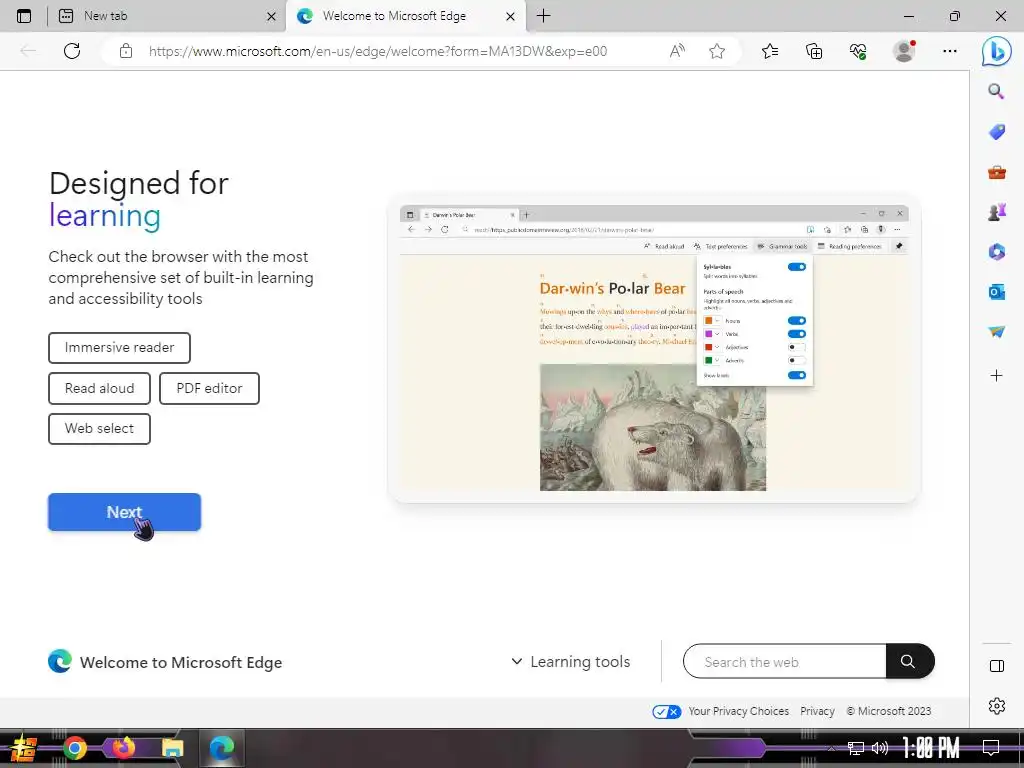Open the tab actions menu icon
1024x768 pixels.
(x=24, y=16)
